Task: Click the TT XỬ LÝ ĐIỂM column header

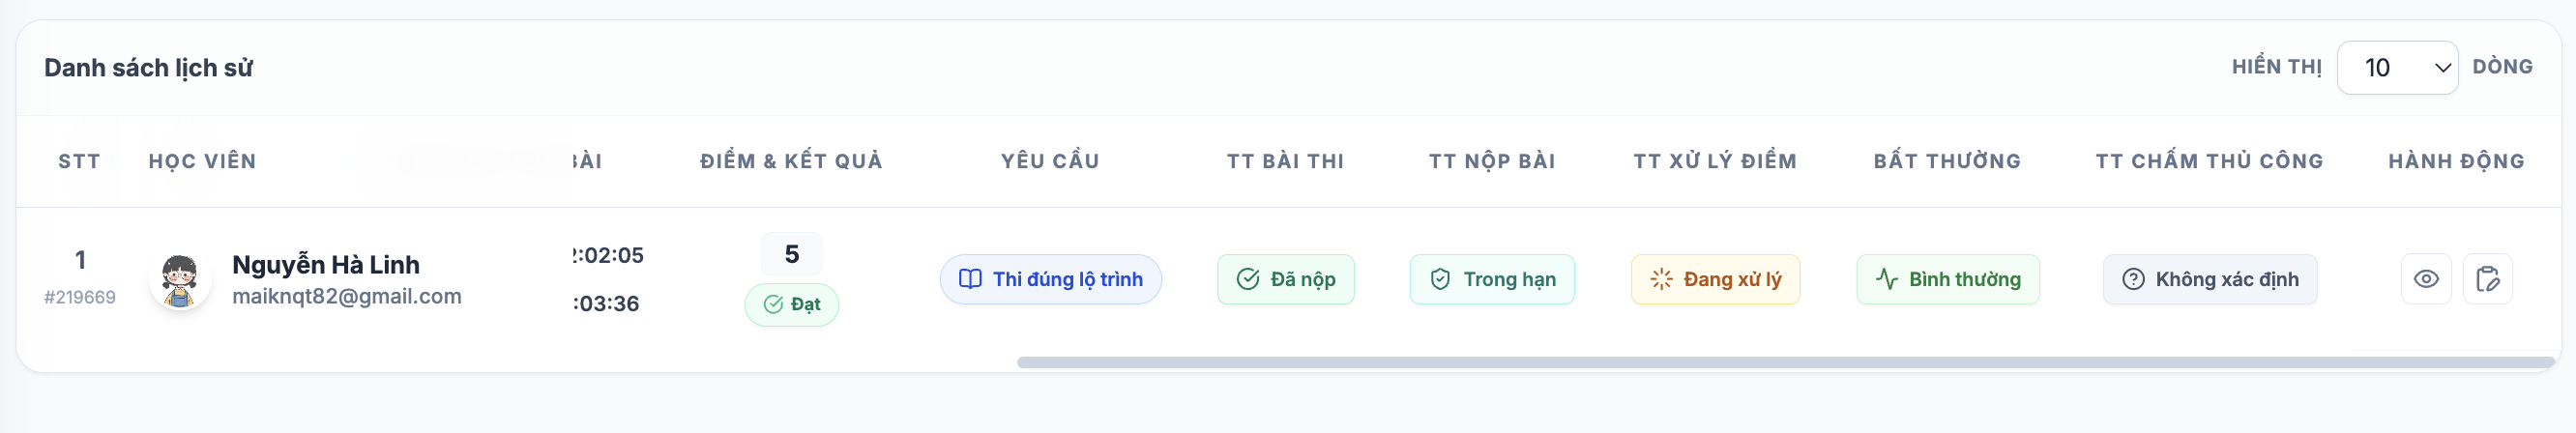Action: [1715, 161]
